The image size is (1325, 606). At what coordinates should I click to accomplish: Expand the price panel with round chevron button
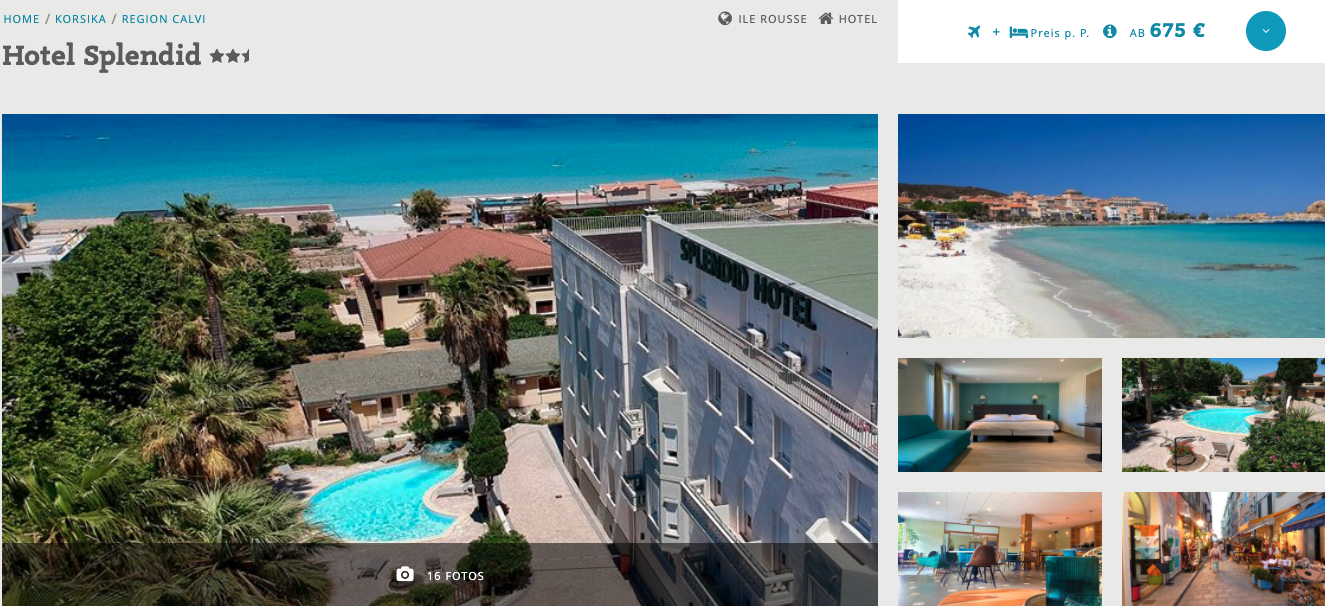coord(1265,31)
